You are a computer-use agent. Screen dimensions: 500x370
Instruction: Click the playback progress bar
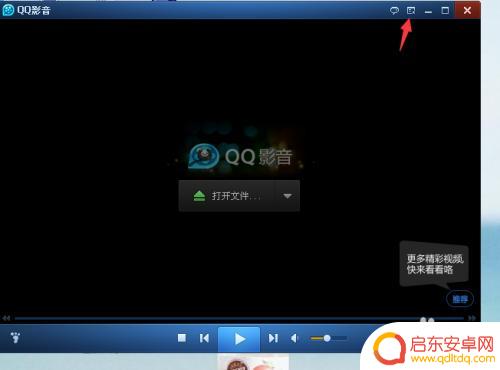pyautogui.click(x=239, y=319)
